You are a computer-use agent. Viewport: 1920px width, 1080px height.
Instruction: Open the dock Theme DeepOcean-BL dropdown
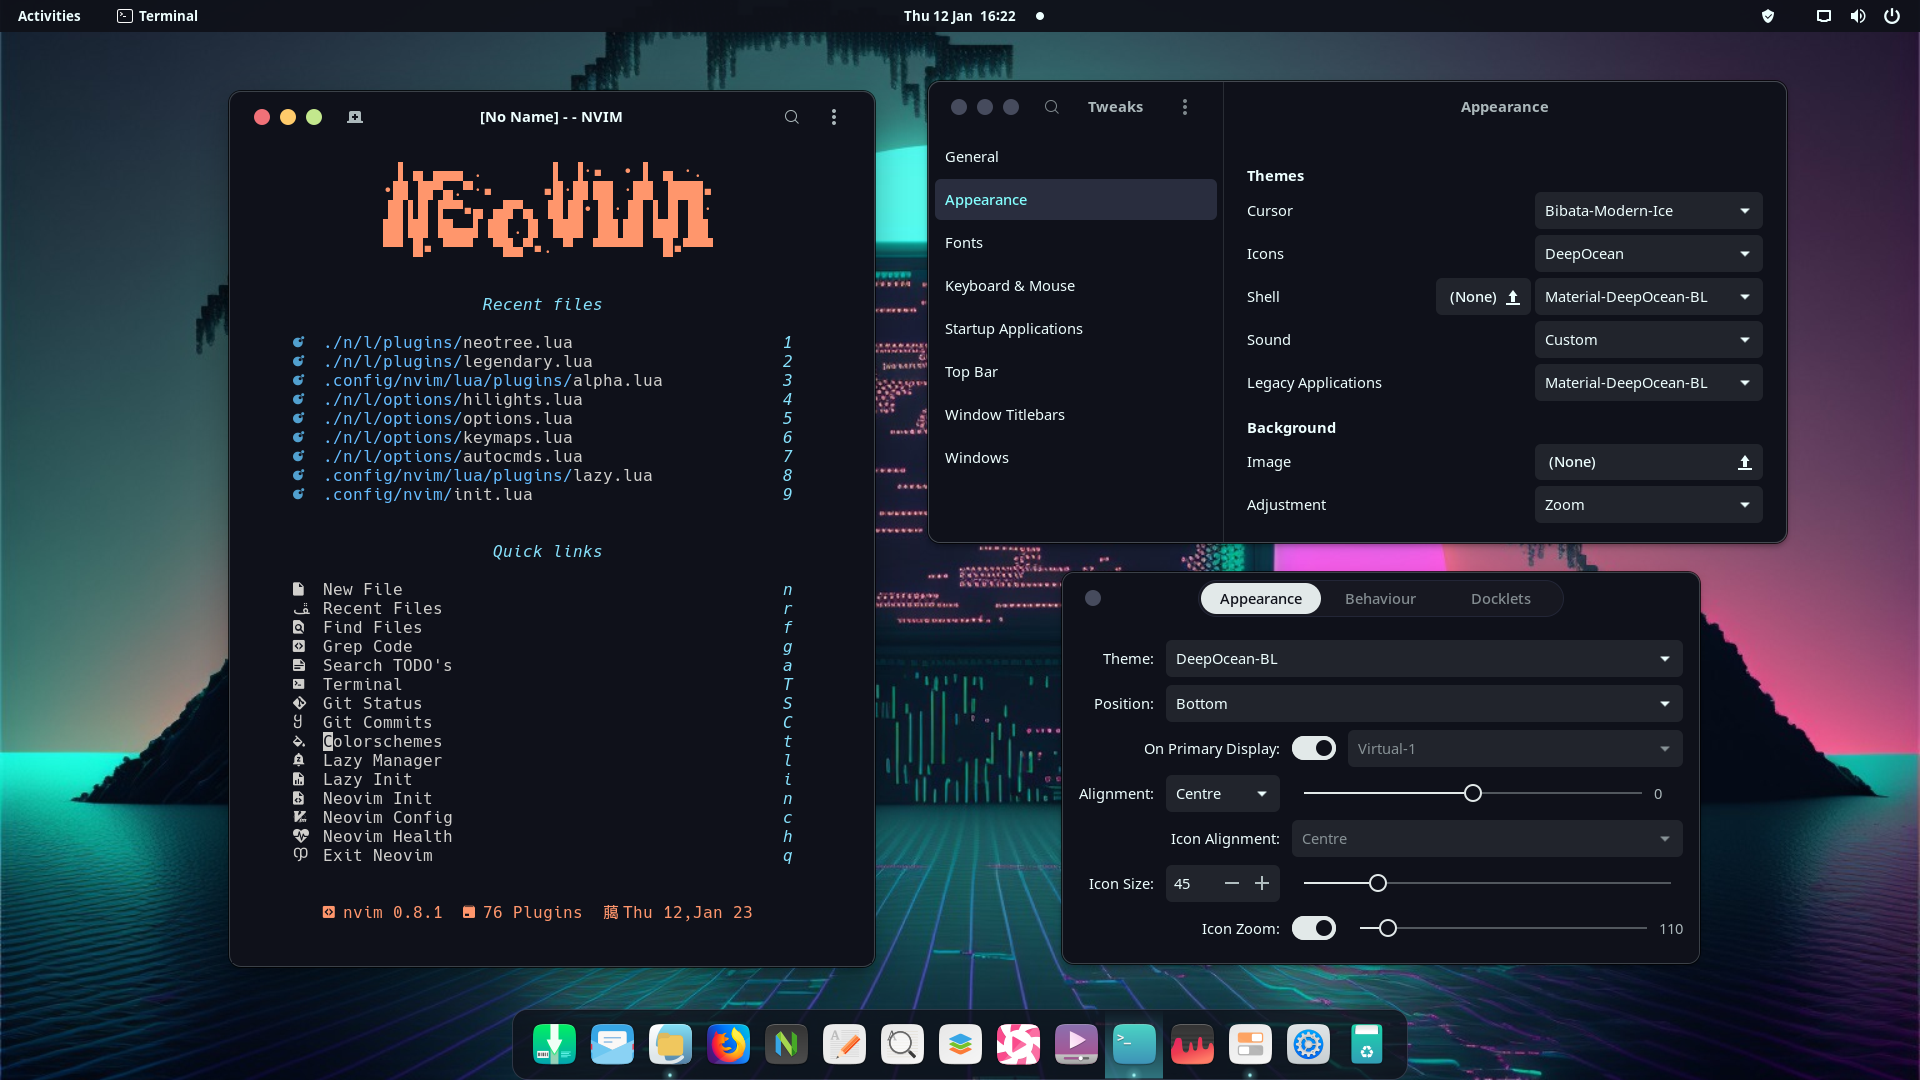[x=1424, y=659]
